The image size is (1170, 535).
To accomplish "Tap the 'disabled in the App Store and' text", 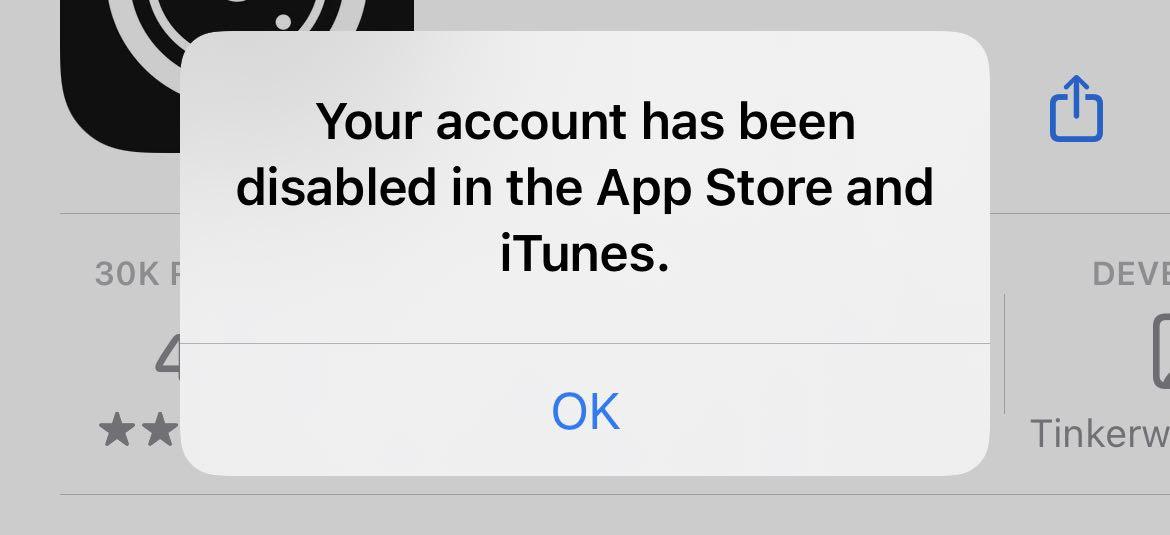I will pyautogui.click(x=585, y=187).
